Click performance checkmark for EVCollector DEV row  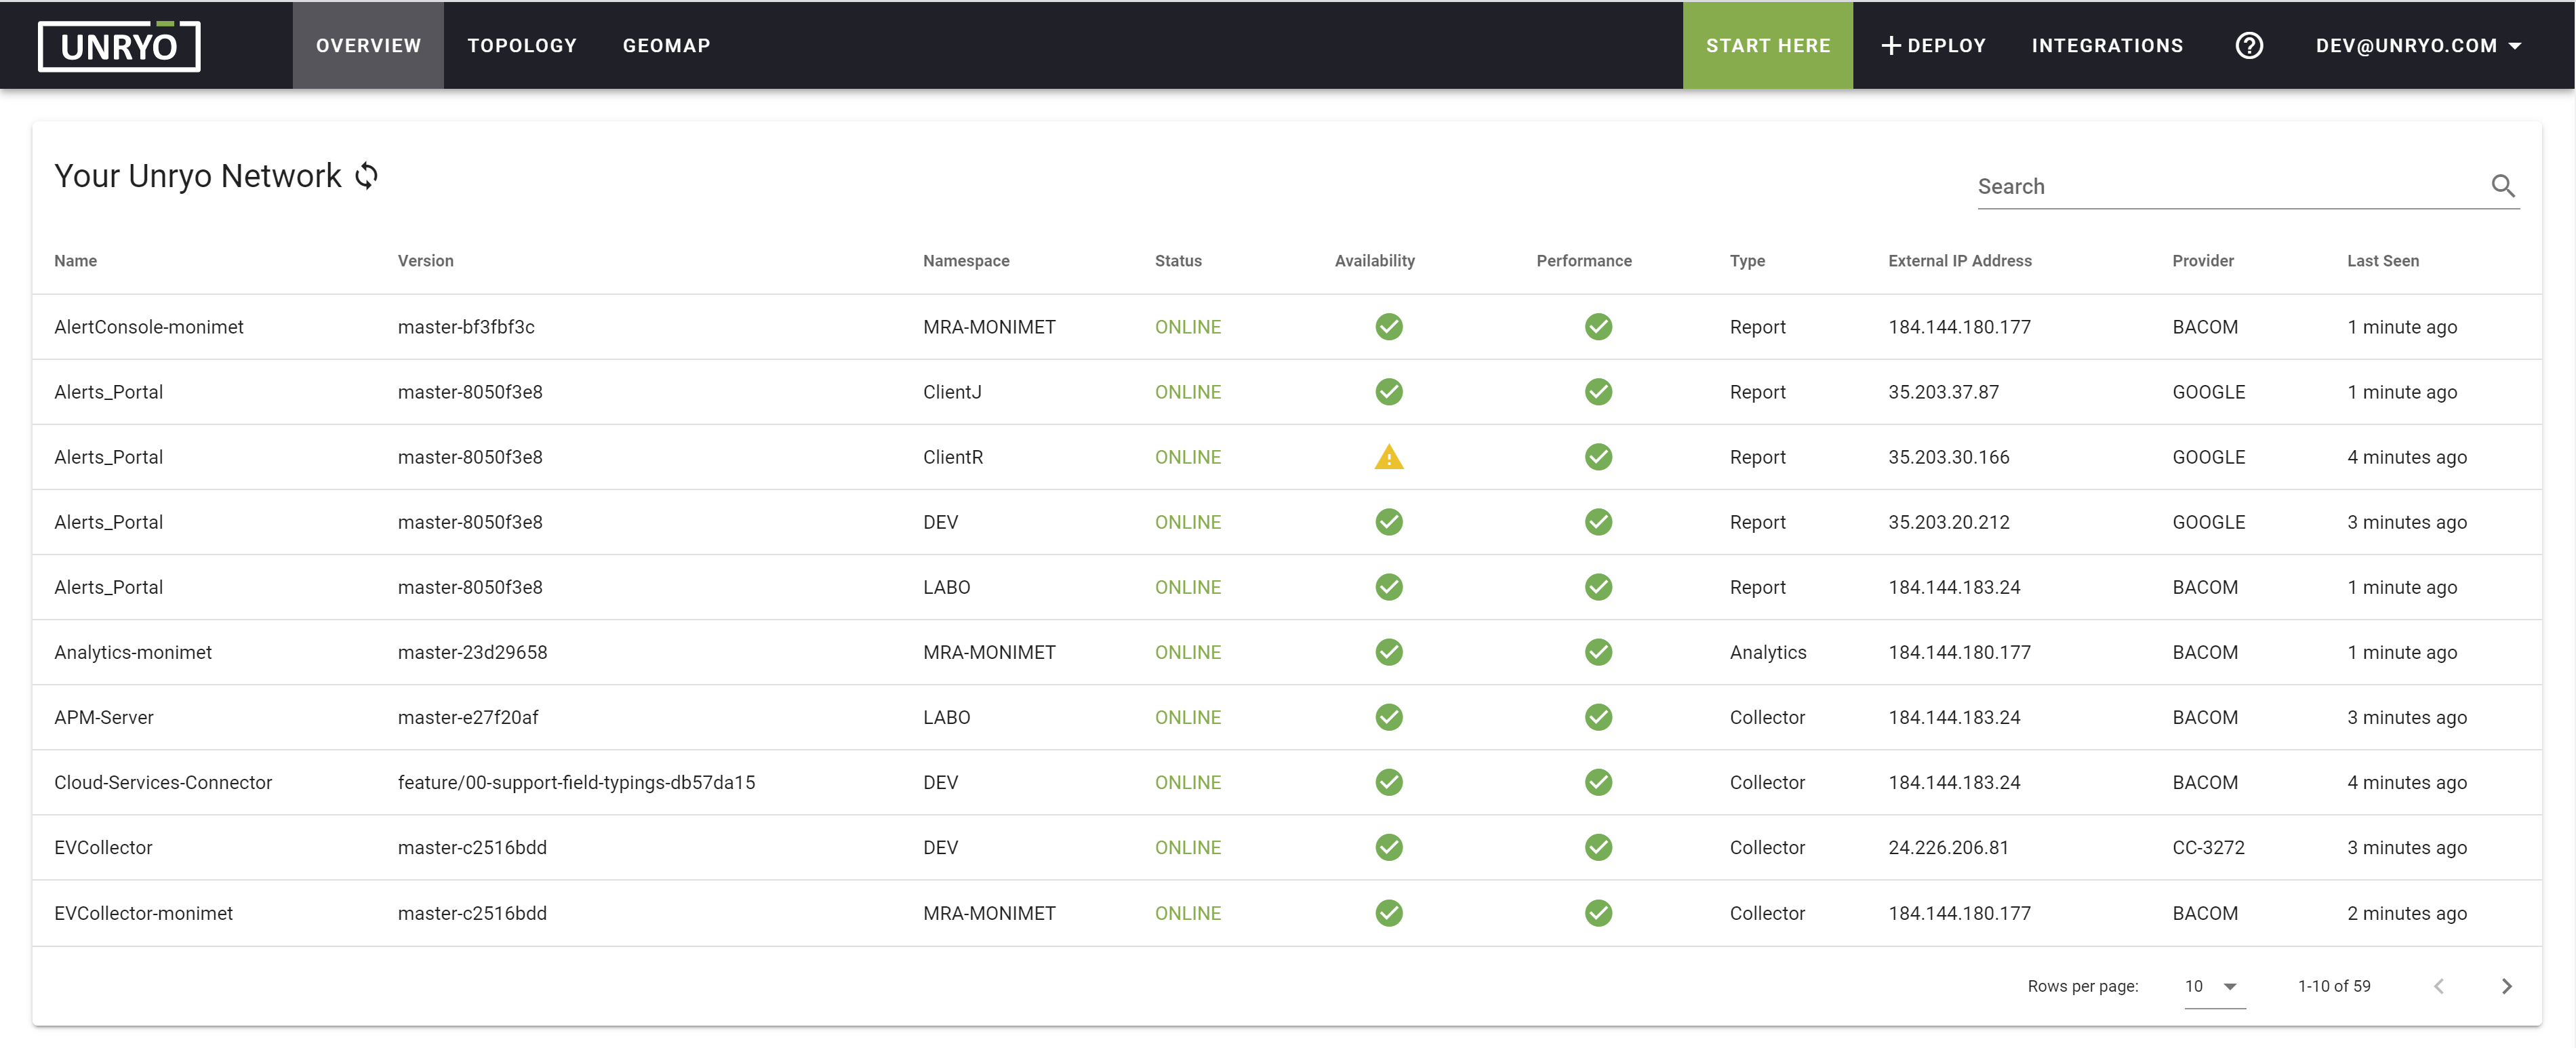point(1598,847)
